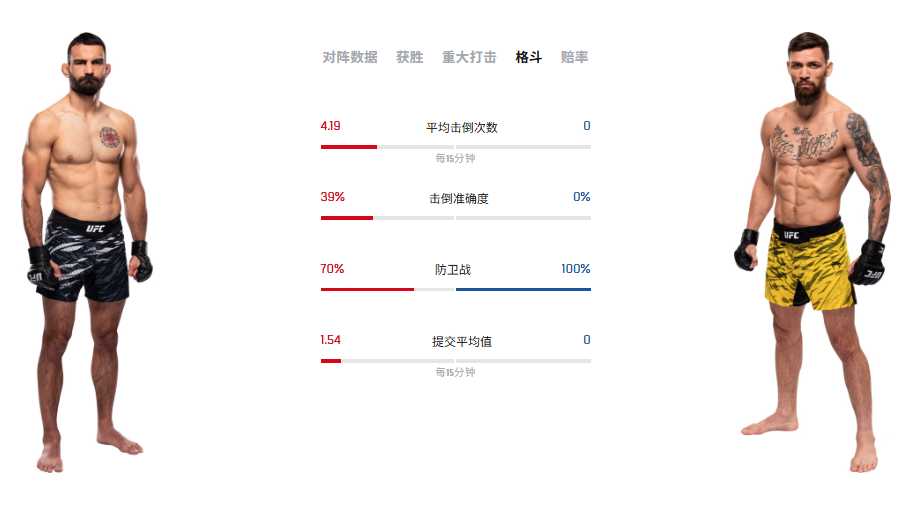Image resolution: width=913 pixels, height=505 pixels.
Task: Switch to the 对阵数据 tab
Action: 350,57
